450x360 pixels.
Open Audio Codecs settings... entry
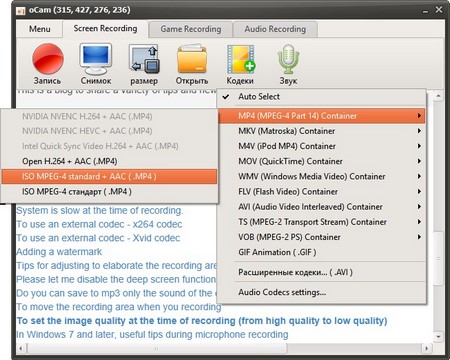point(321,292)
